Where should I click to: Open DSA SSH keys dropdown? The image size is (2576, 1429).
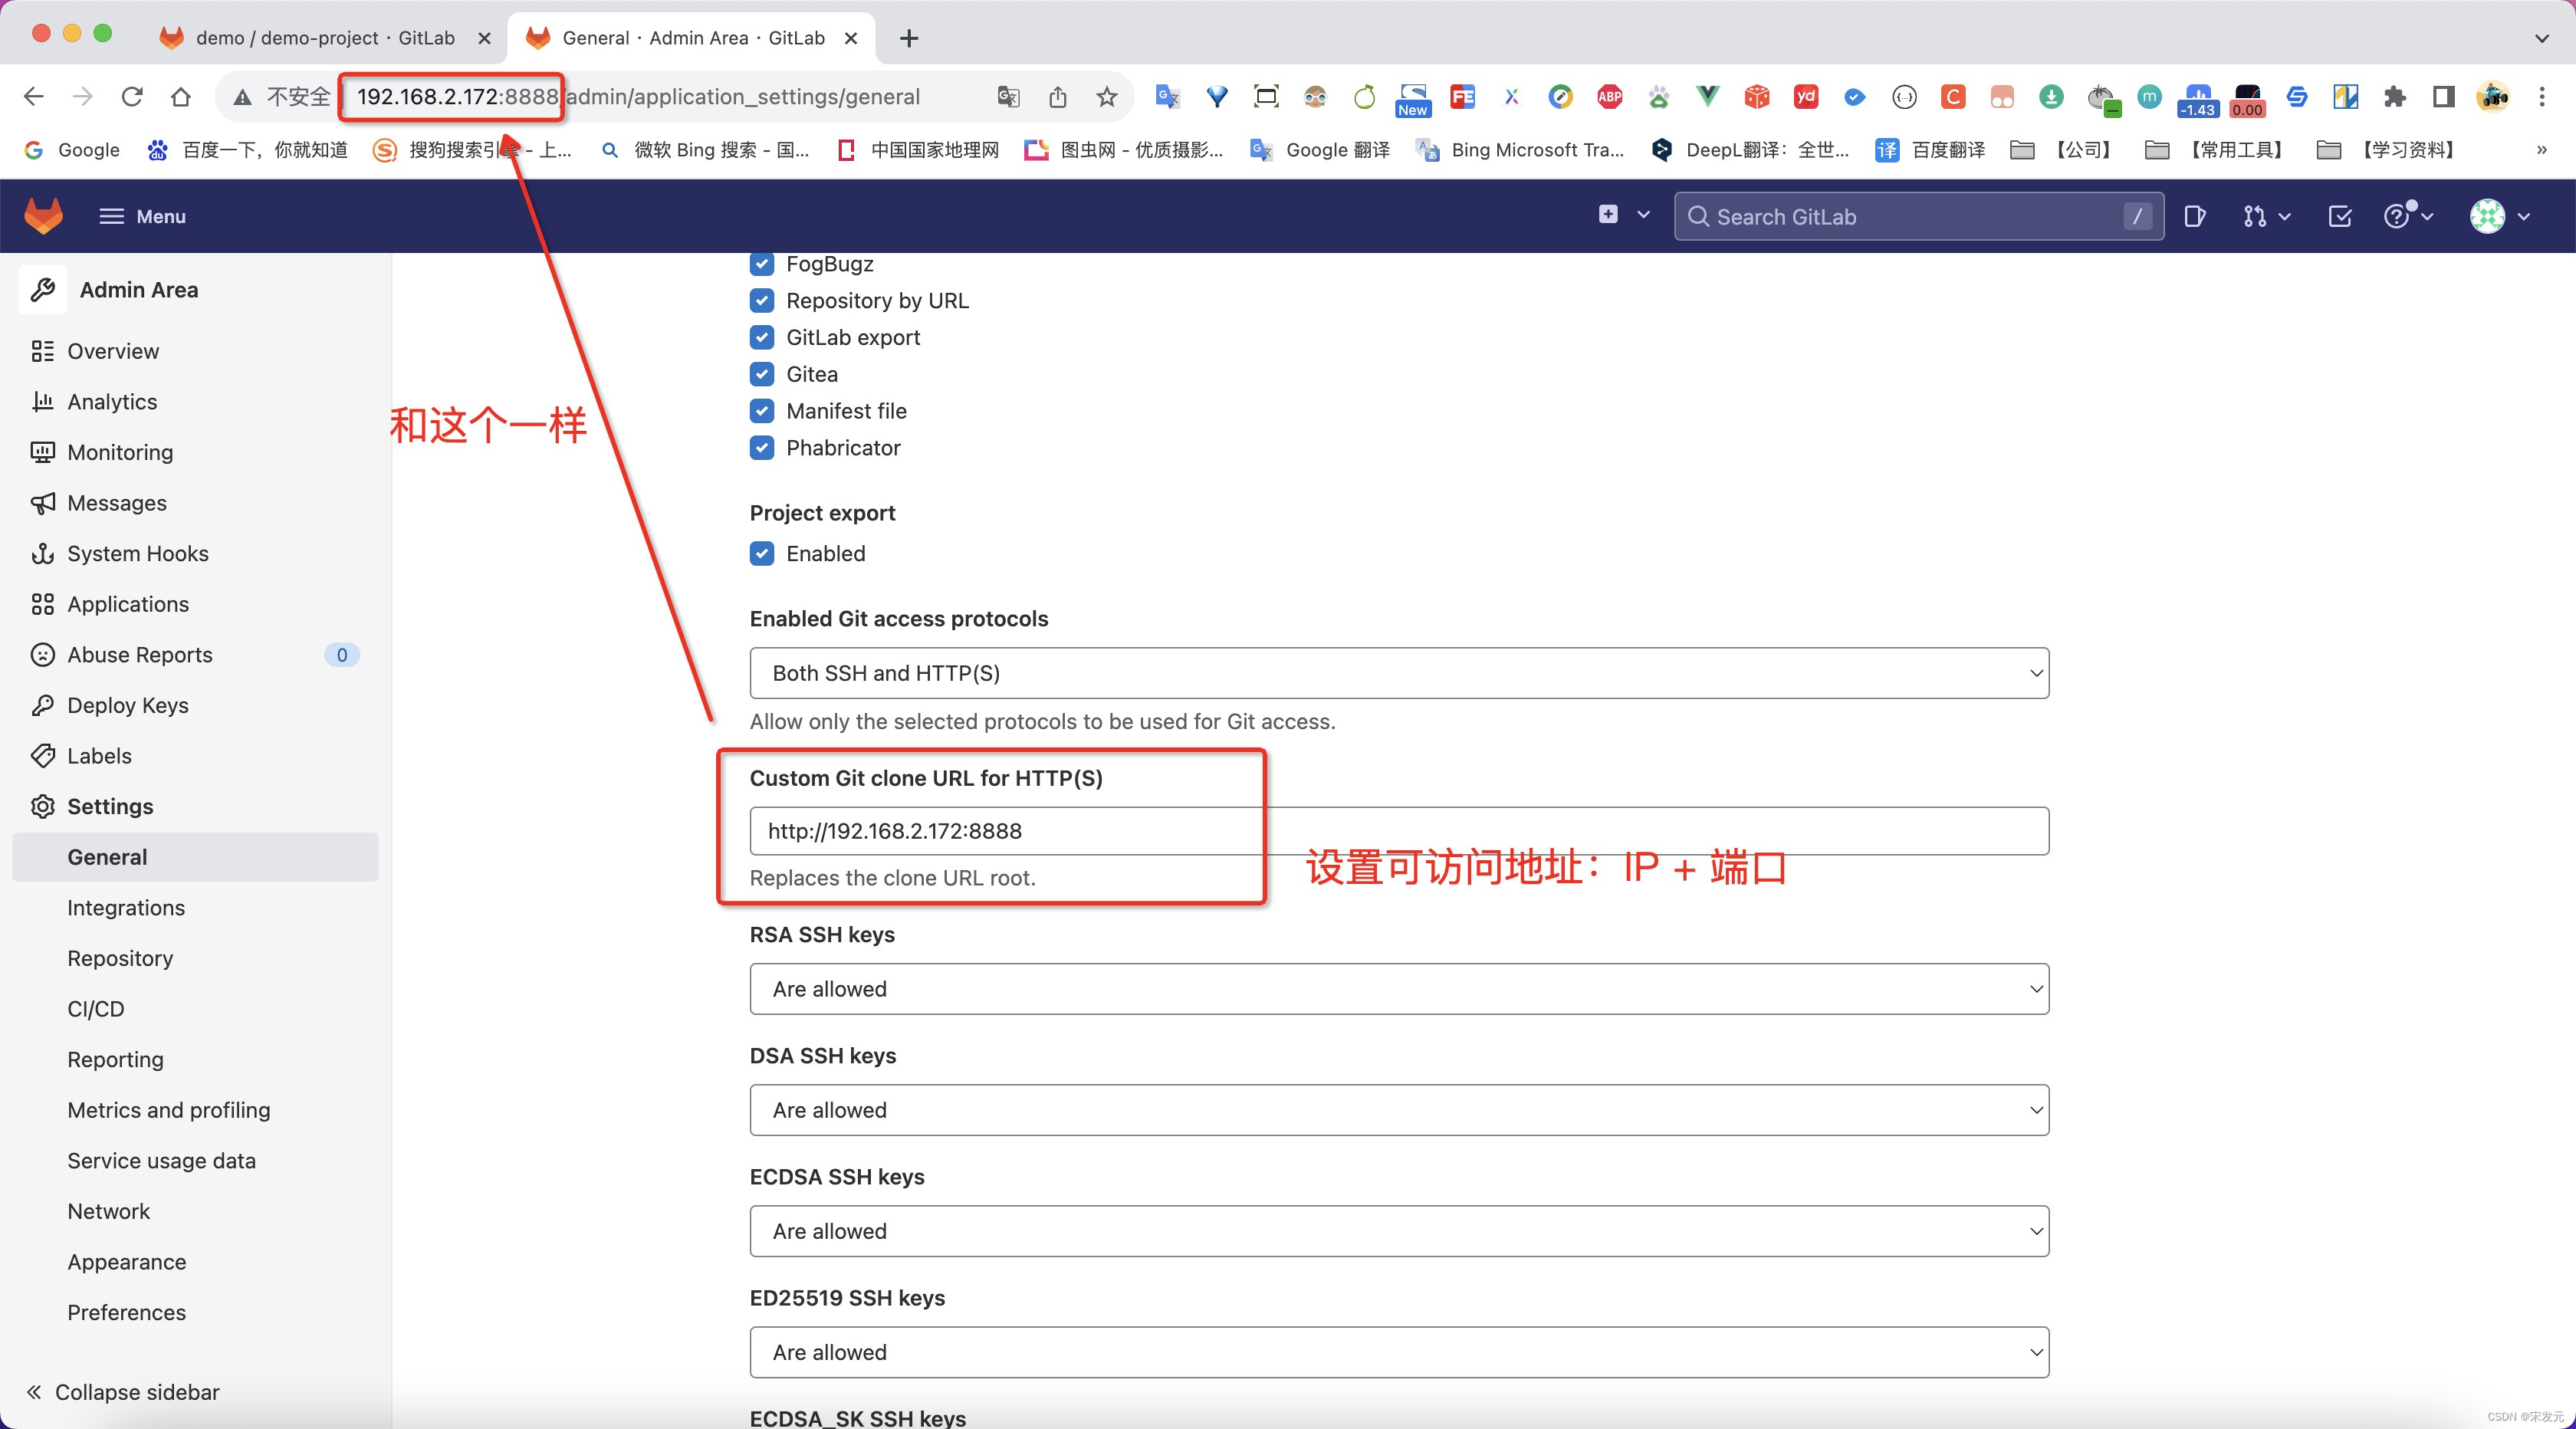(x=1399, y=1110)
